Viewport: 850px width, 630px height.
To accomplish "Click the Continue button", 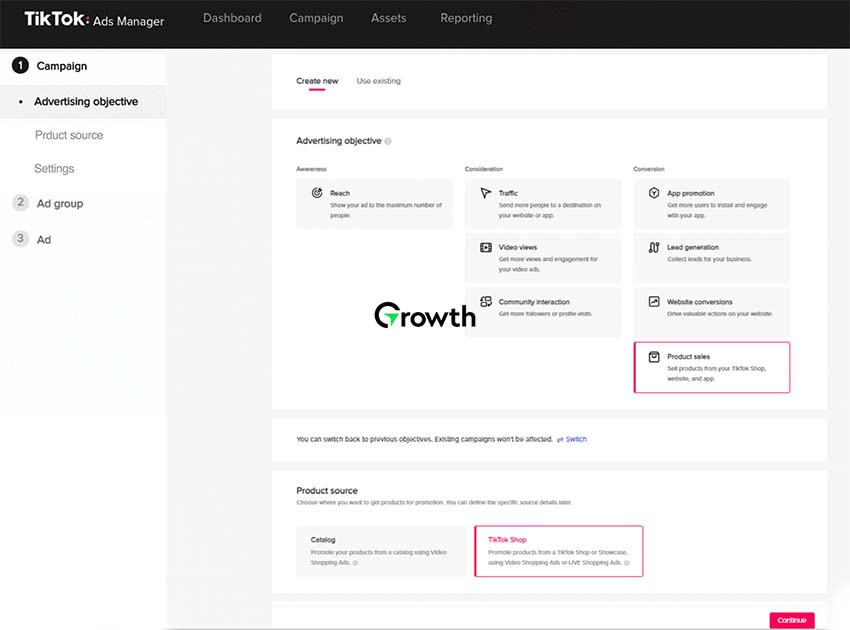I will point(792,620).
